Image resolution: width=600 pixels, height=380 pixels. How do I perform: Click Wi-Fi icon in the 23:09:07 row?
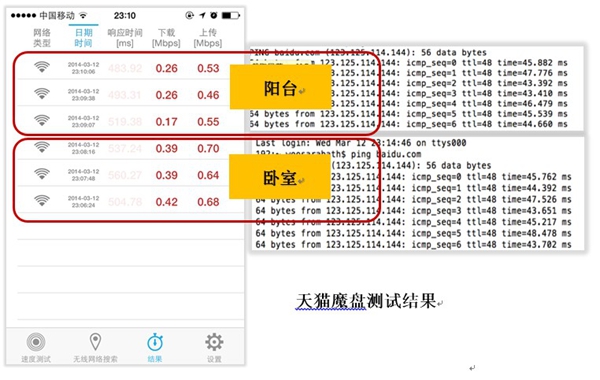point(42,121)
